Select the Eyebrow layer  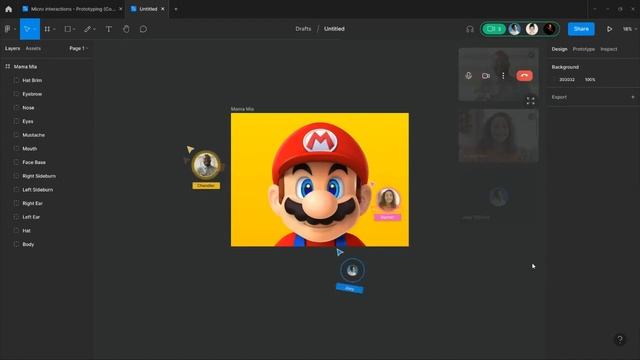tap(32, 94)
